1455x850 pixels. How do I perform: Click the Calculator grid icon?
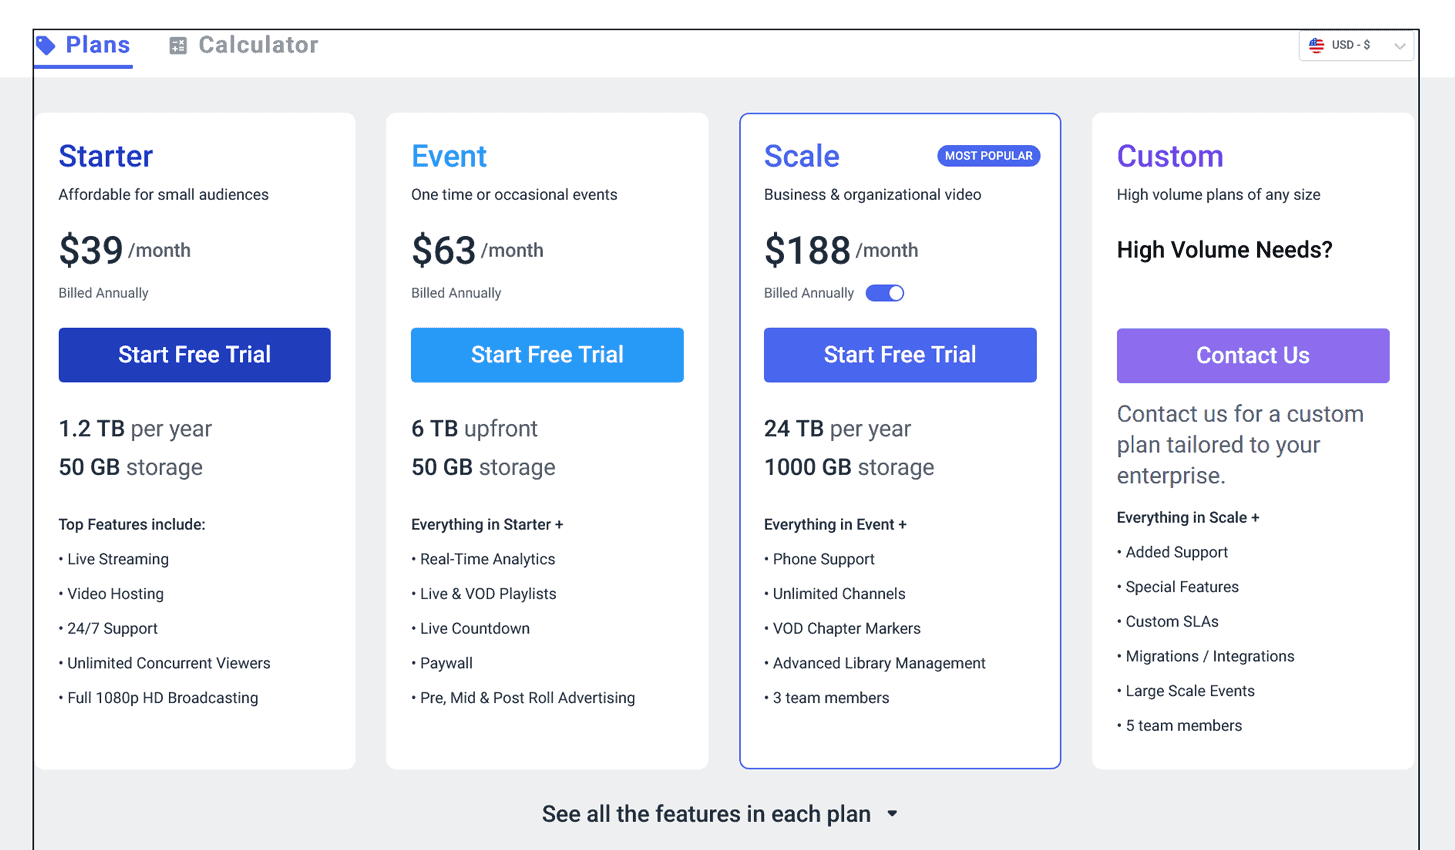click(x=178, y=46)
